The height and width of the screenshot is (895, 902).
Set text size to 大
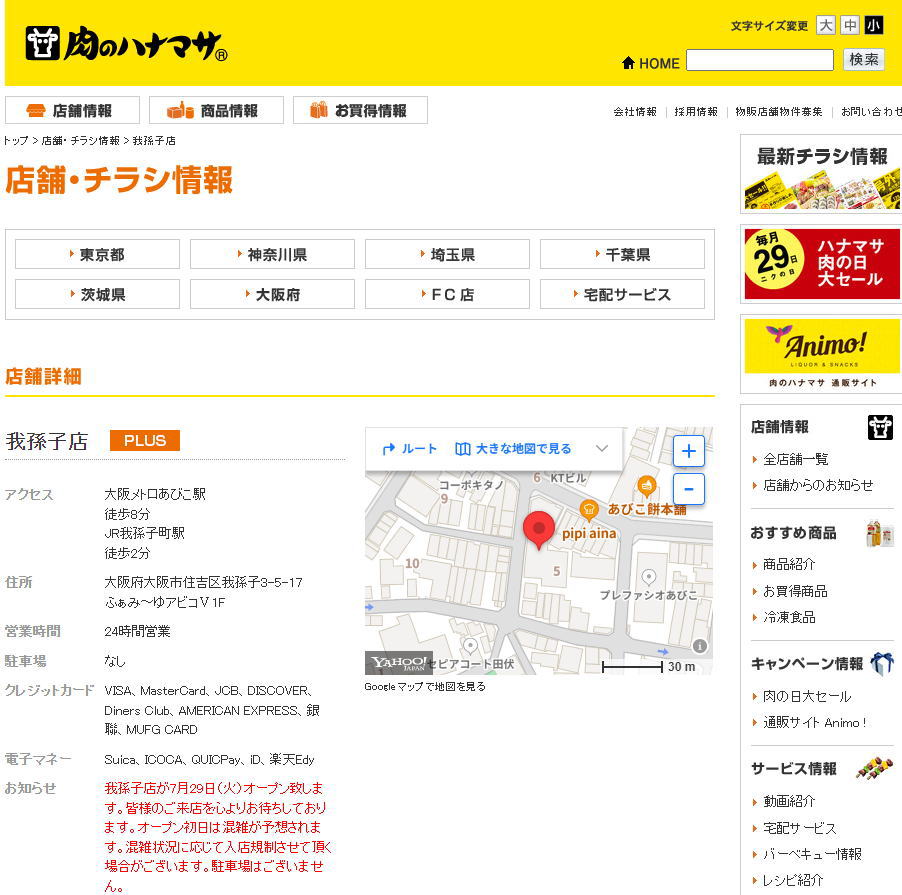pos(825,25)
